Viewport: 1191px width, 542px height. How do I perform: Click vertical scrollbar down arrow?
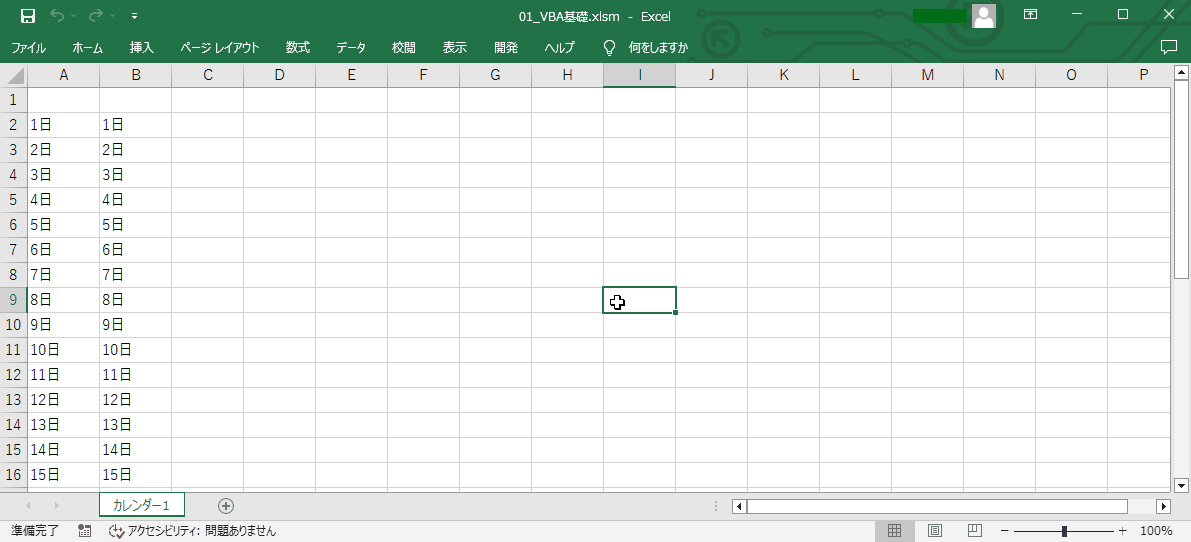(x=1180, y=485)
